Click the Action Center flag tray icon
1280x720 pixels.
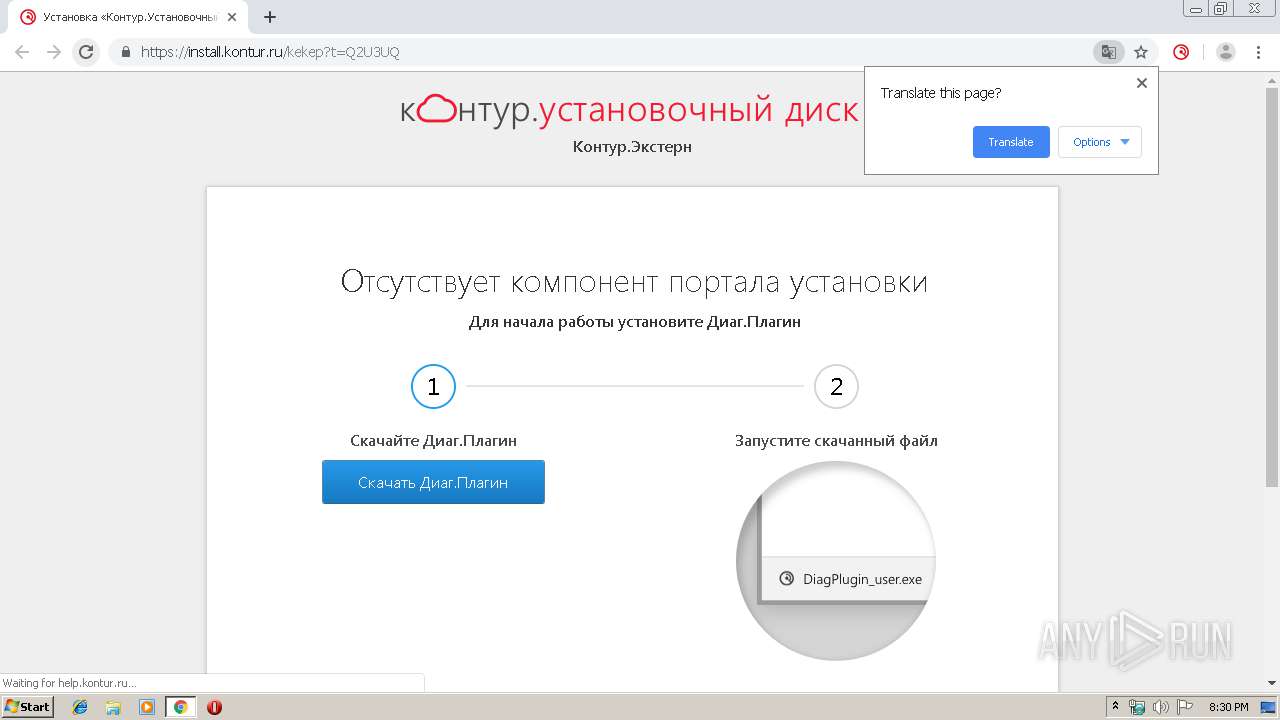click(x=1184, y=707)
